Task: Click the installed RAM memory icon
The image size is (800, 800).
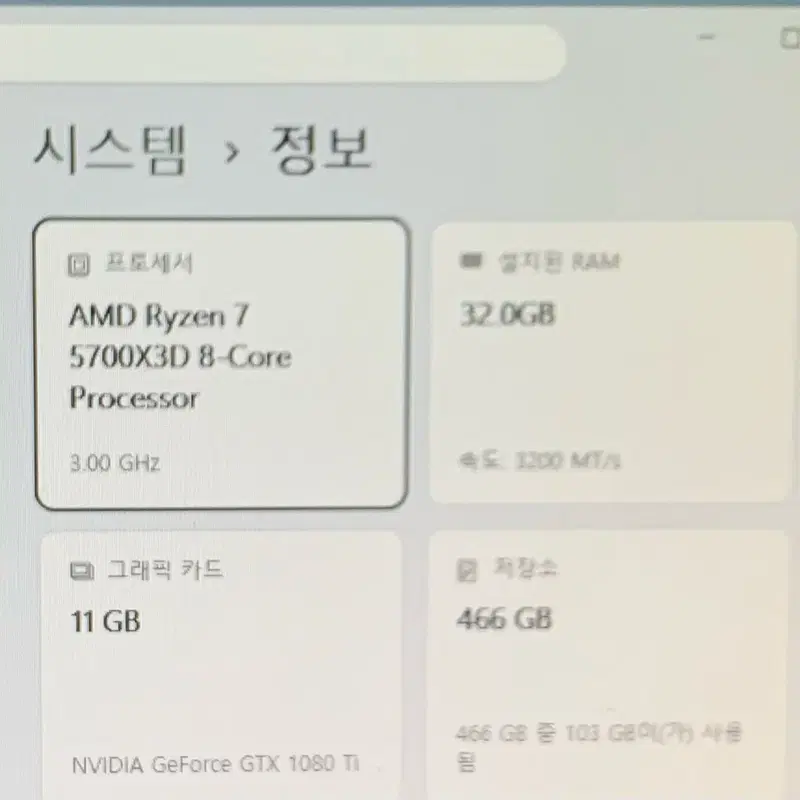Action: pos(470,261)
